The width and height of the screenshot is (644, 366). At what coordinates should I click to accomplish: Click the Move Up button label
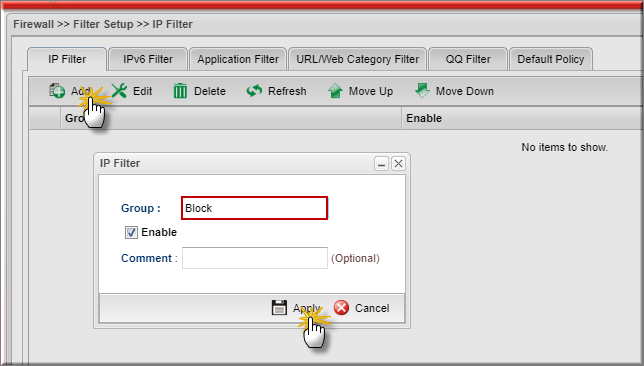[371, 91]
